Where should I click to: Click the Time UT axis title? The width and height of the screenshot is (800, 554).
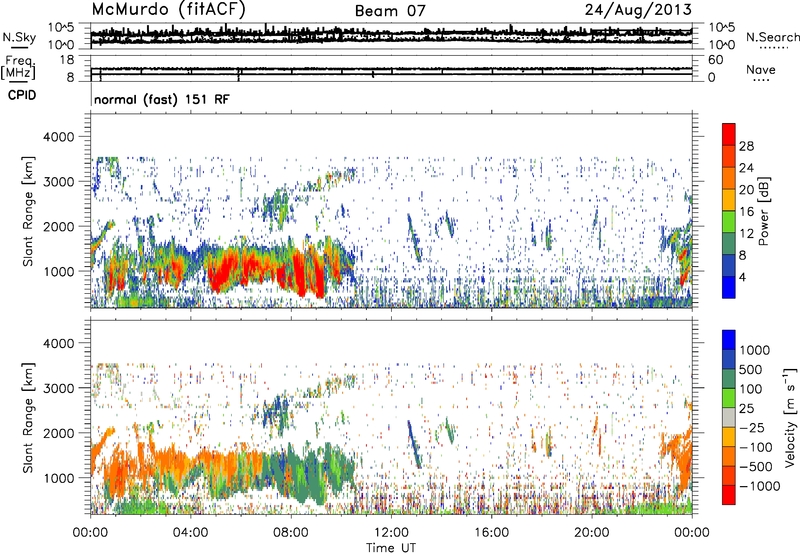(391, 548)
